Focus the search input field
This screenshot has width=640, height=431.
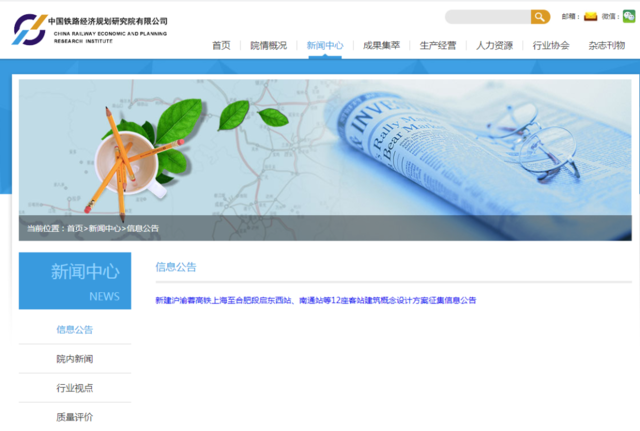pyautogui.click(x=488, y=17)
